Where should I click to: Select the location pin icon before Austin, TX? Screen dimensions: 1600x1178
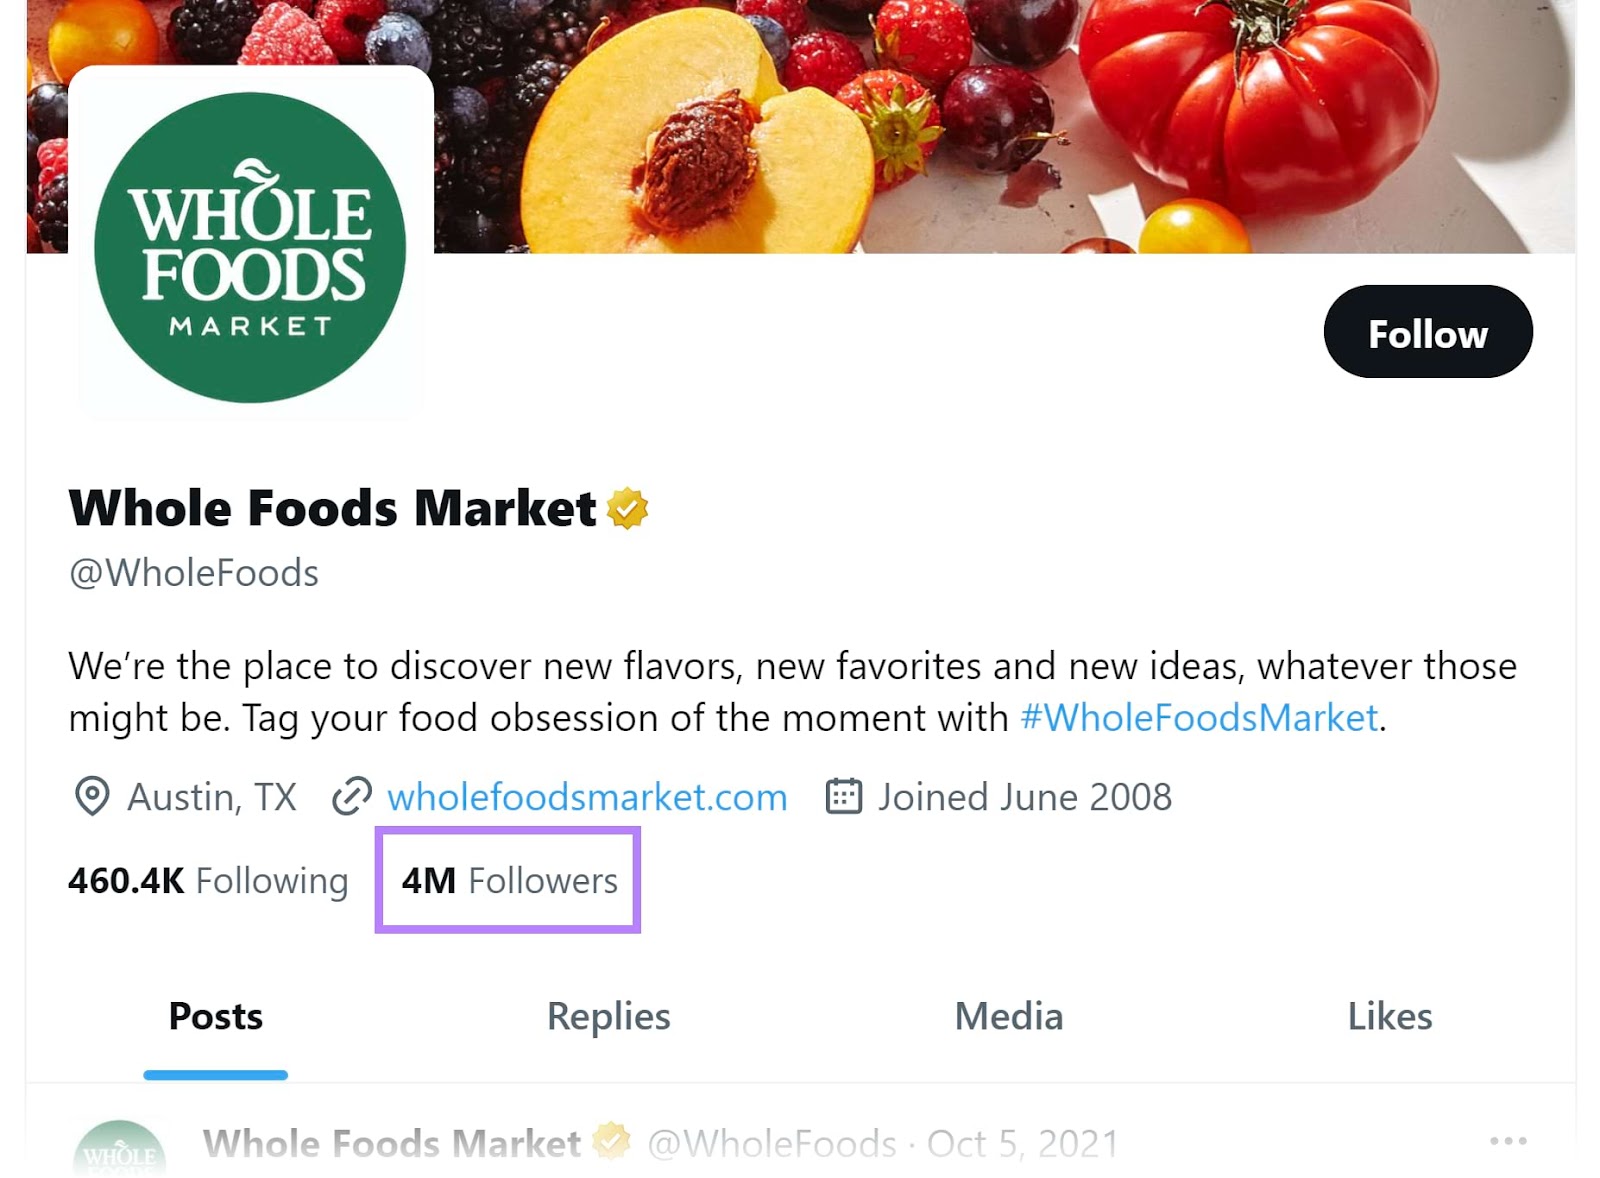pyautogui.click(x=91, y=797)
